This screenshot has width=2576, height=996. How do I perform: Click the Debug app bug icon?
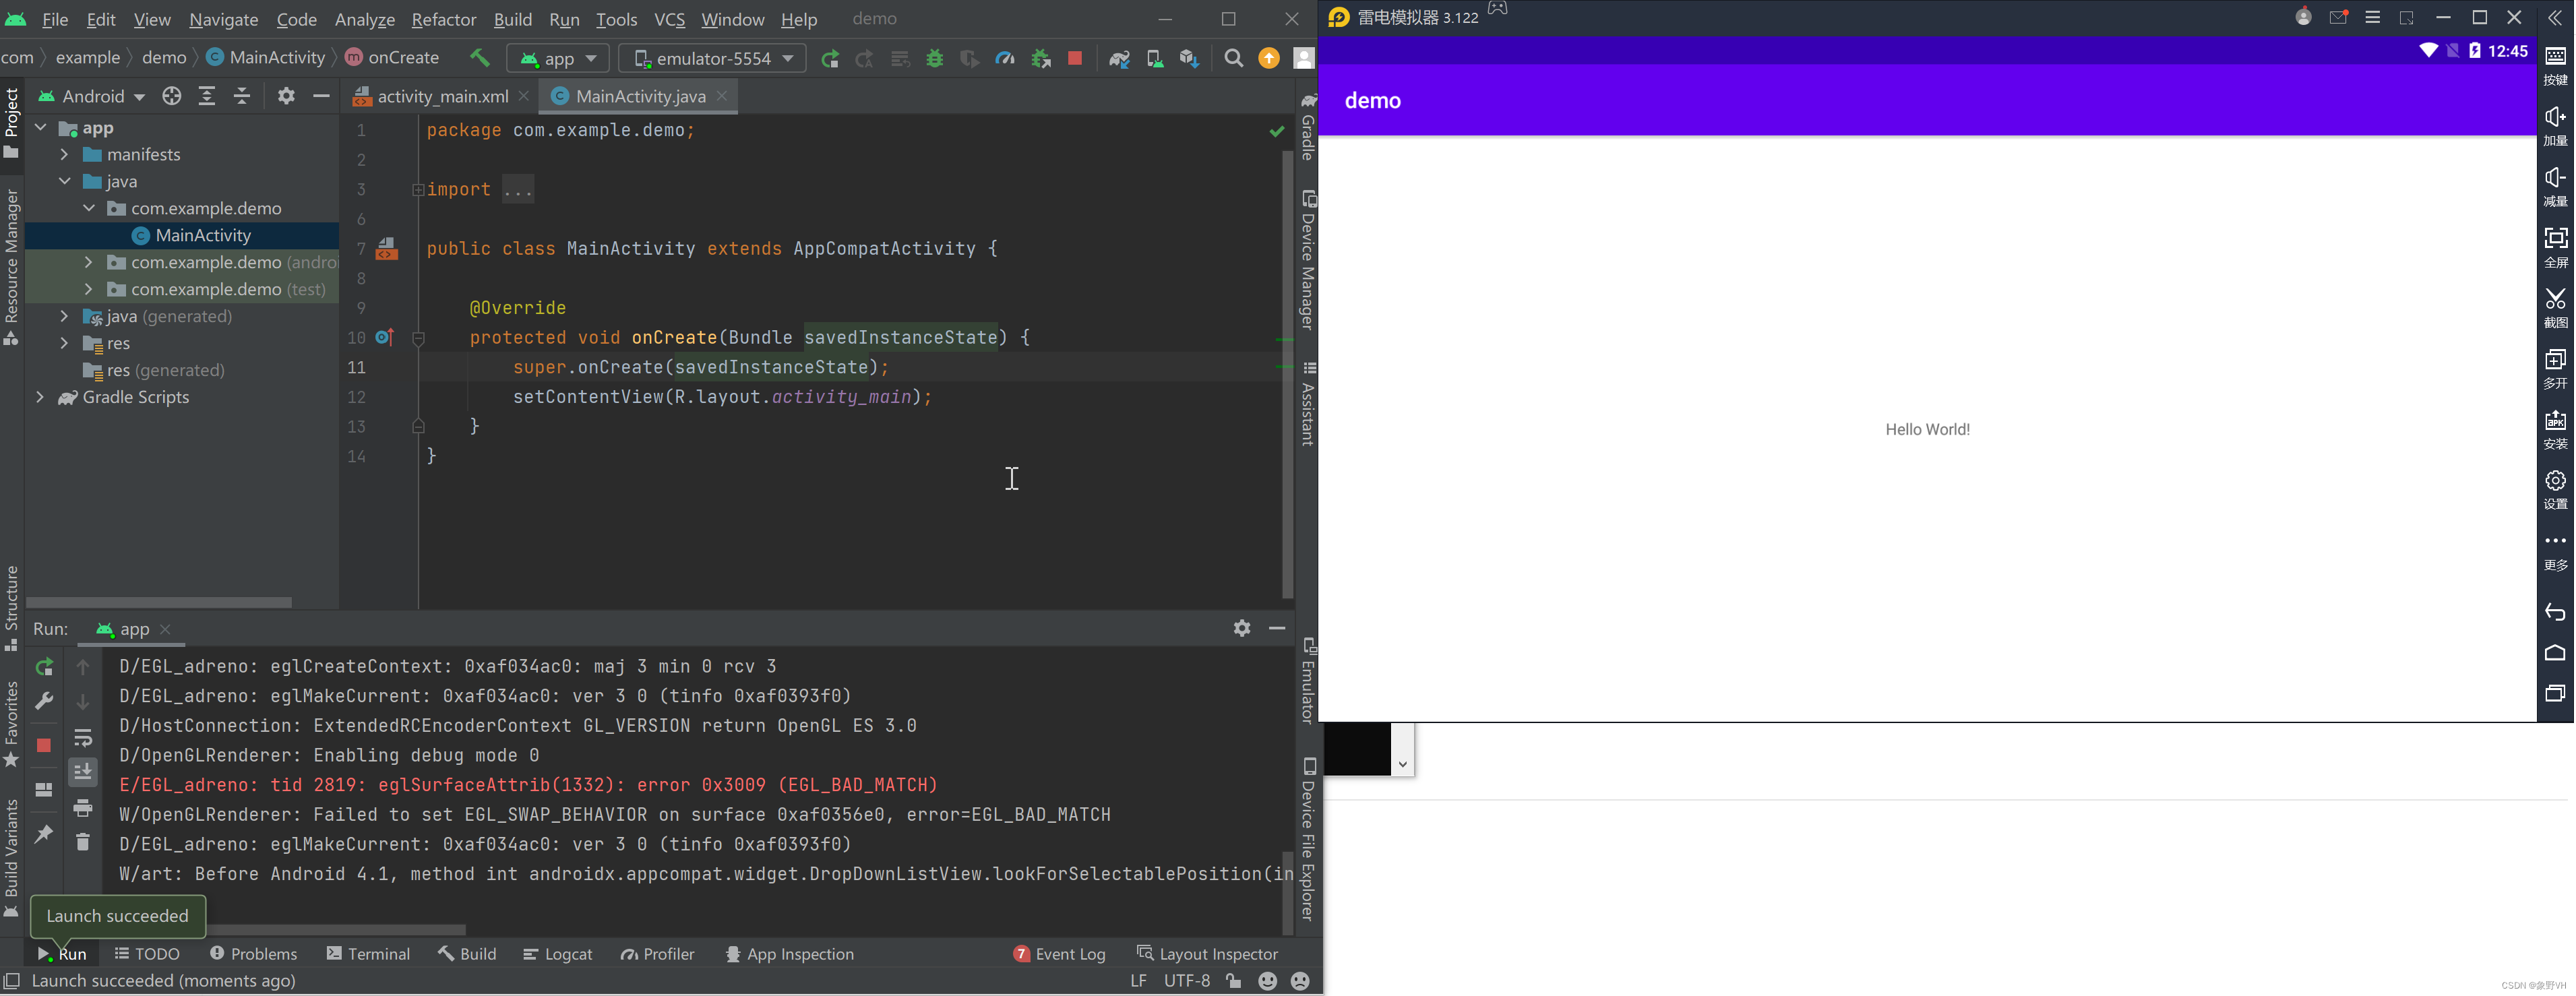tap(935, 58)
